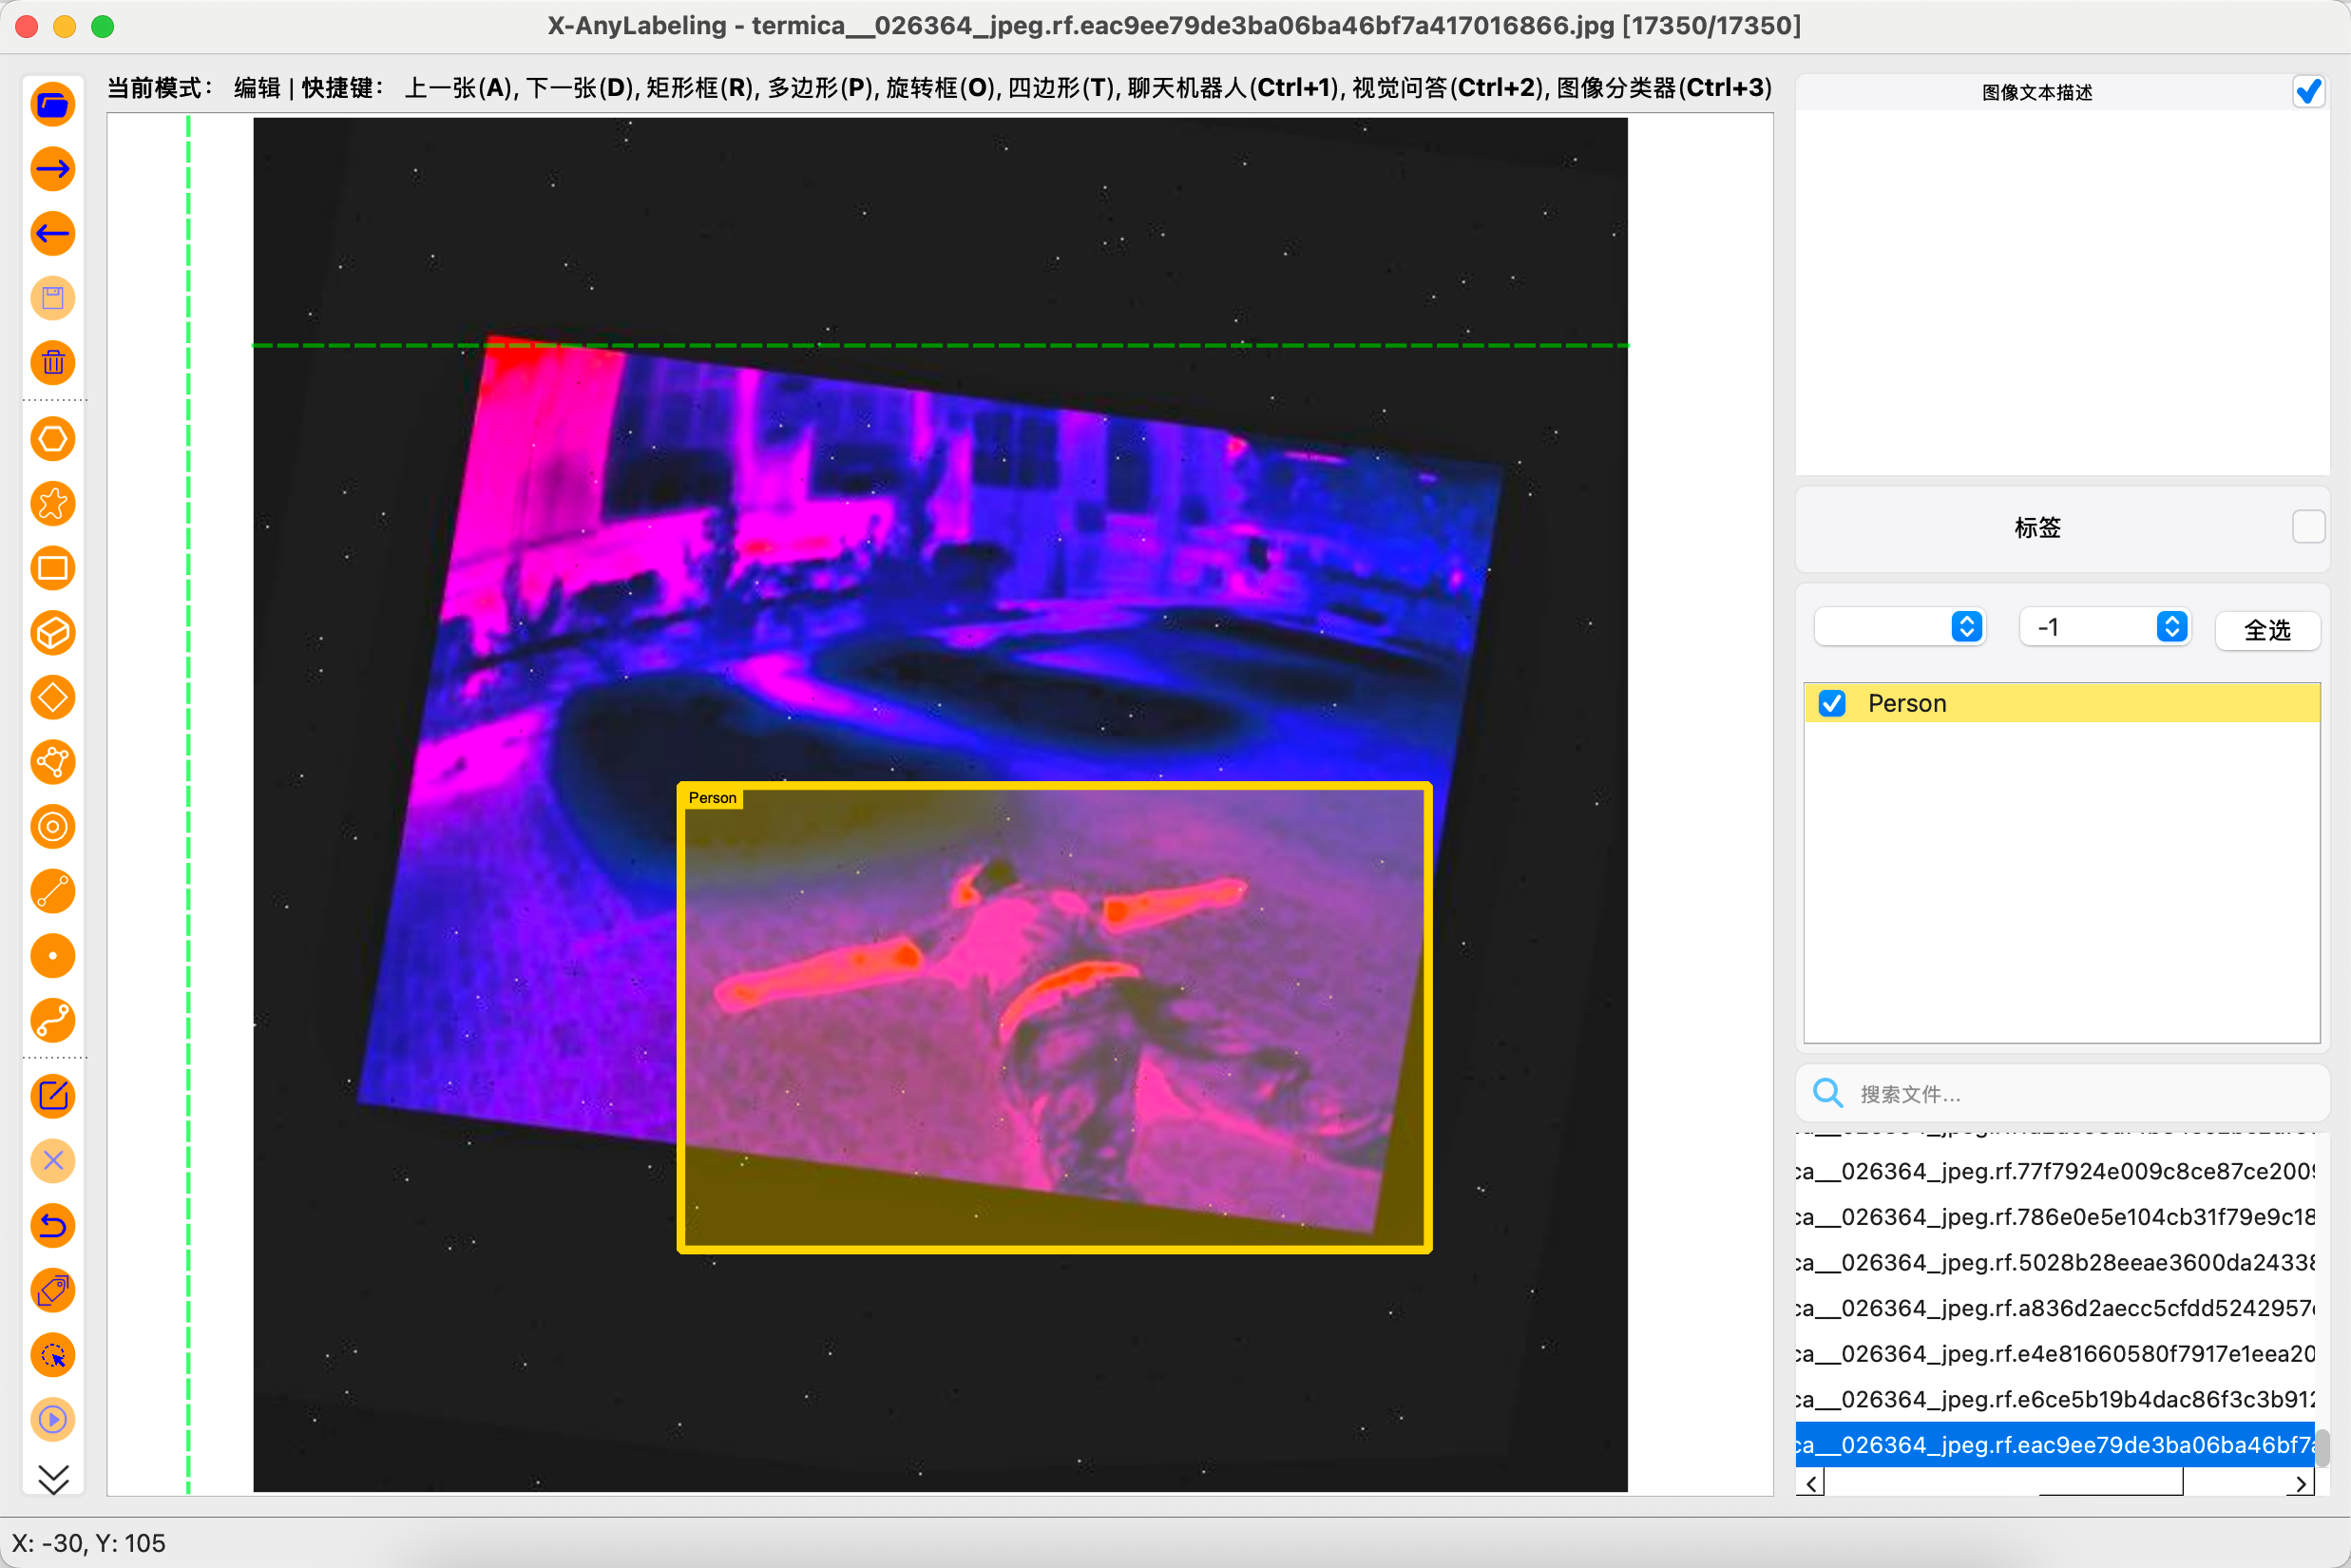2351x1568 pixels.
Task: Click the undo arrow icon
Action: click(x=53, y=1226)
